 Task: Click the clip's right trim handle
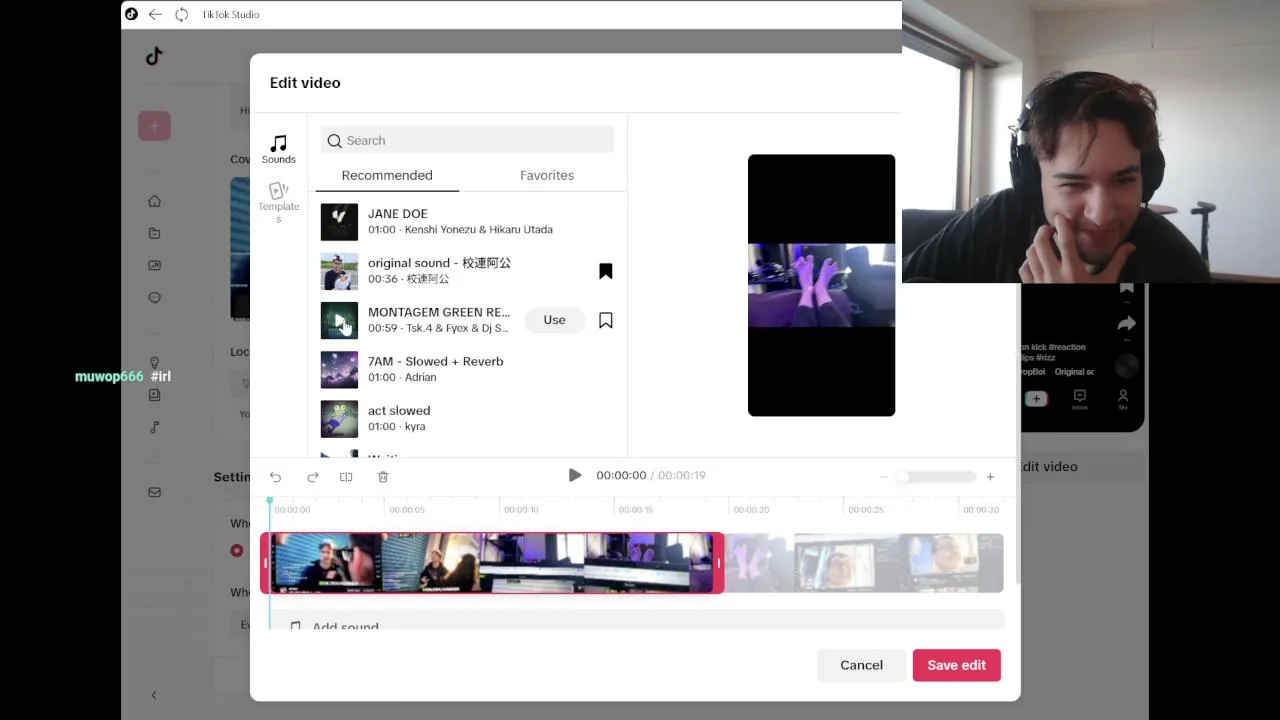coord(719,563)
